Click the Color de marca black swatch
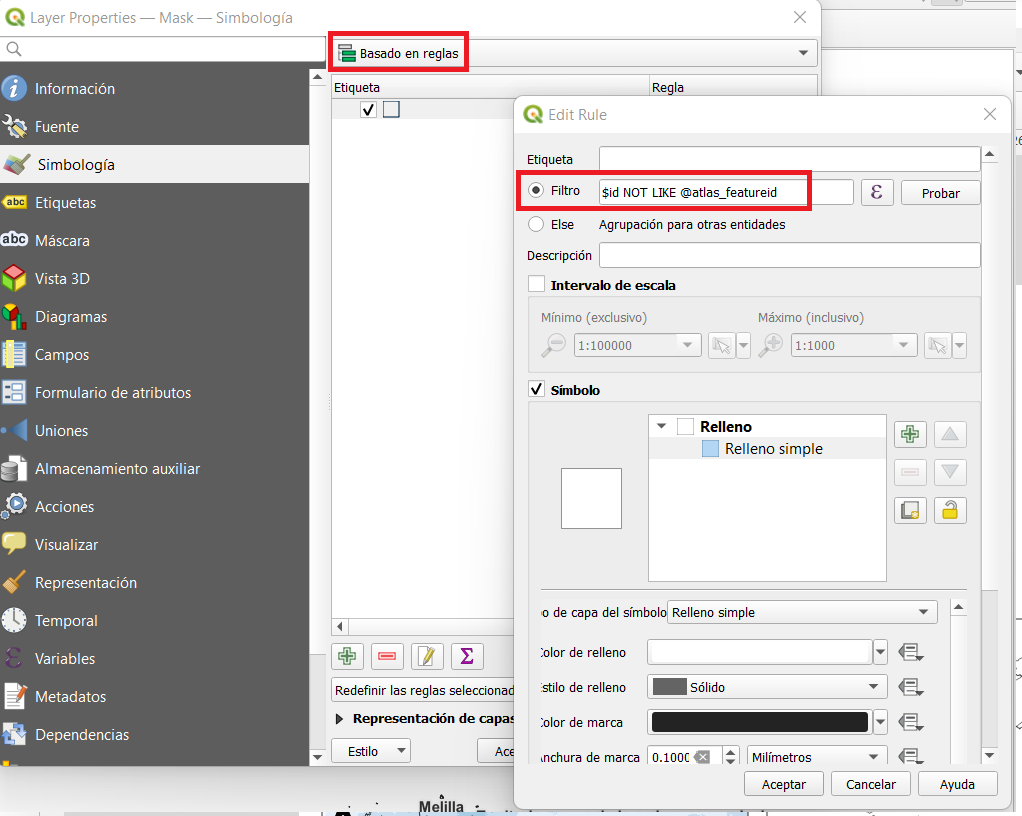Viewport: 1022px width, 816px height. click(x=759, y=722)
